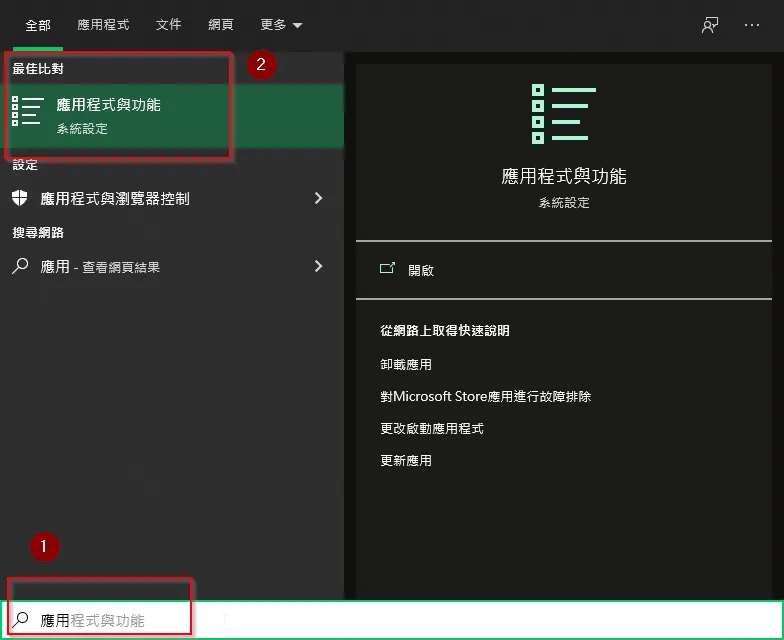
Task: Switch to the 應用程式 tab
Action: click(x=103, y=25)
